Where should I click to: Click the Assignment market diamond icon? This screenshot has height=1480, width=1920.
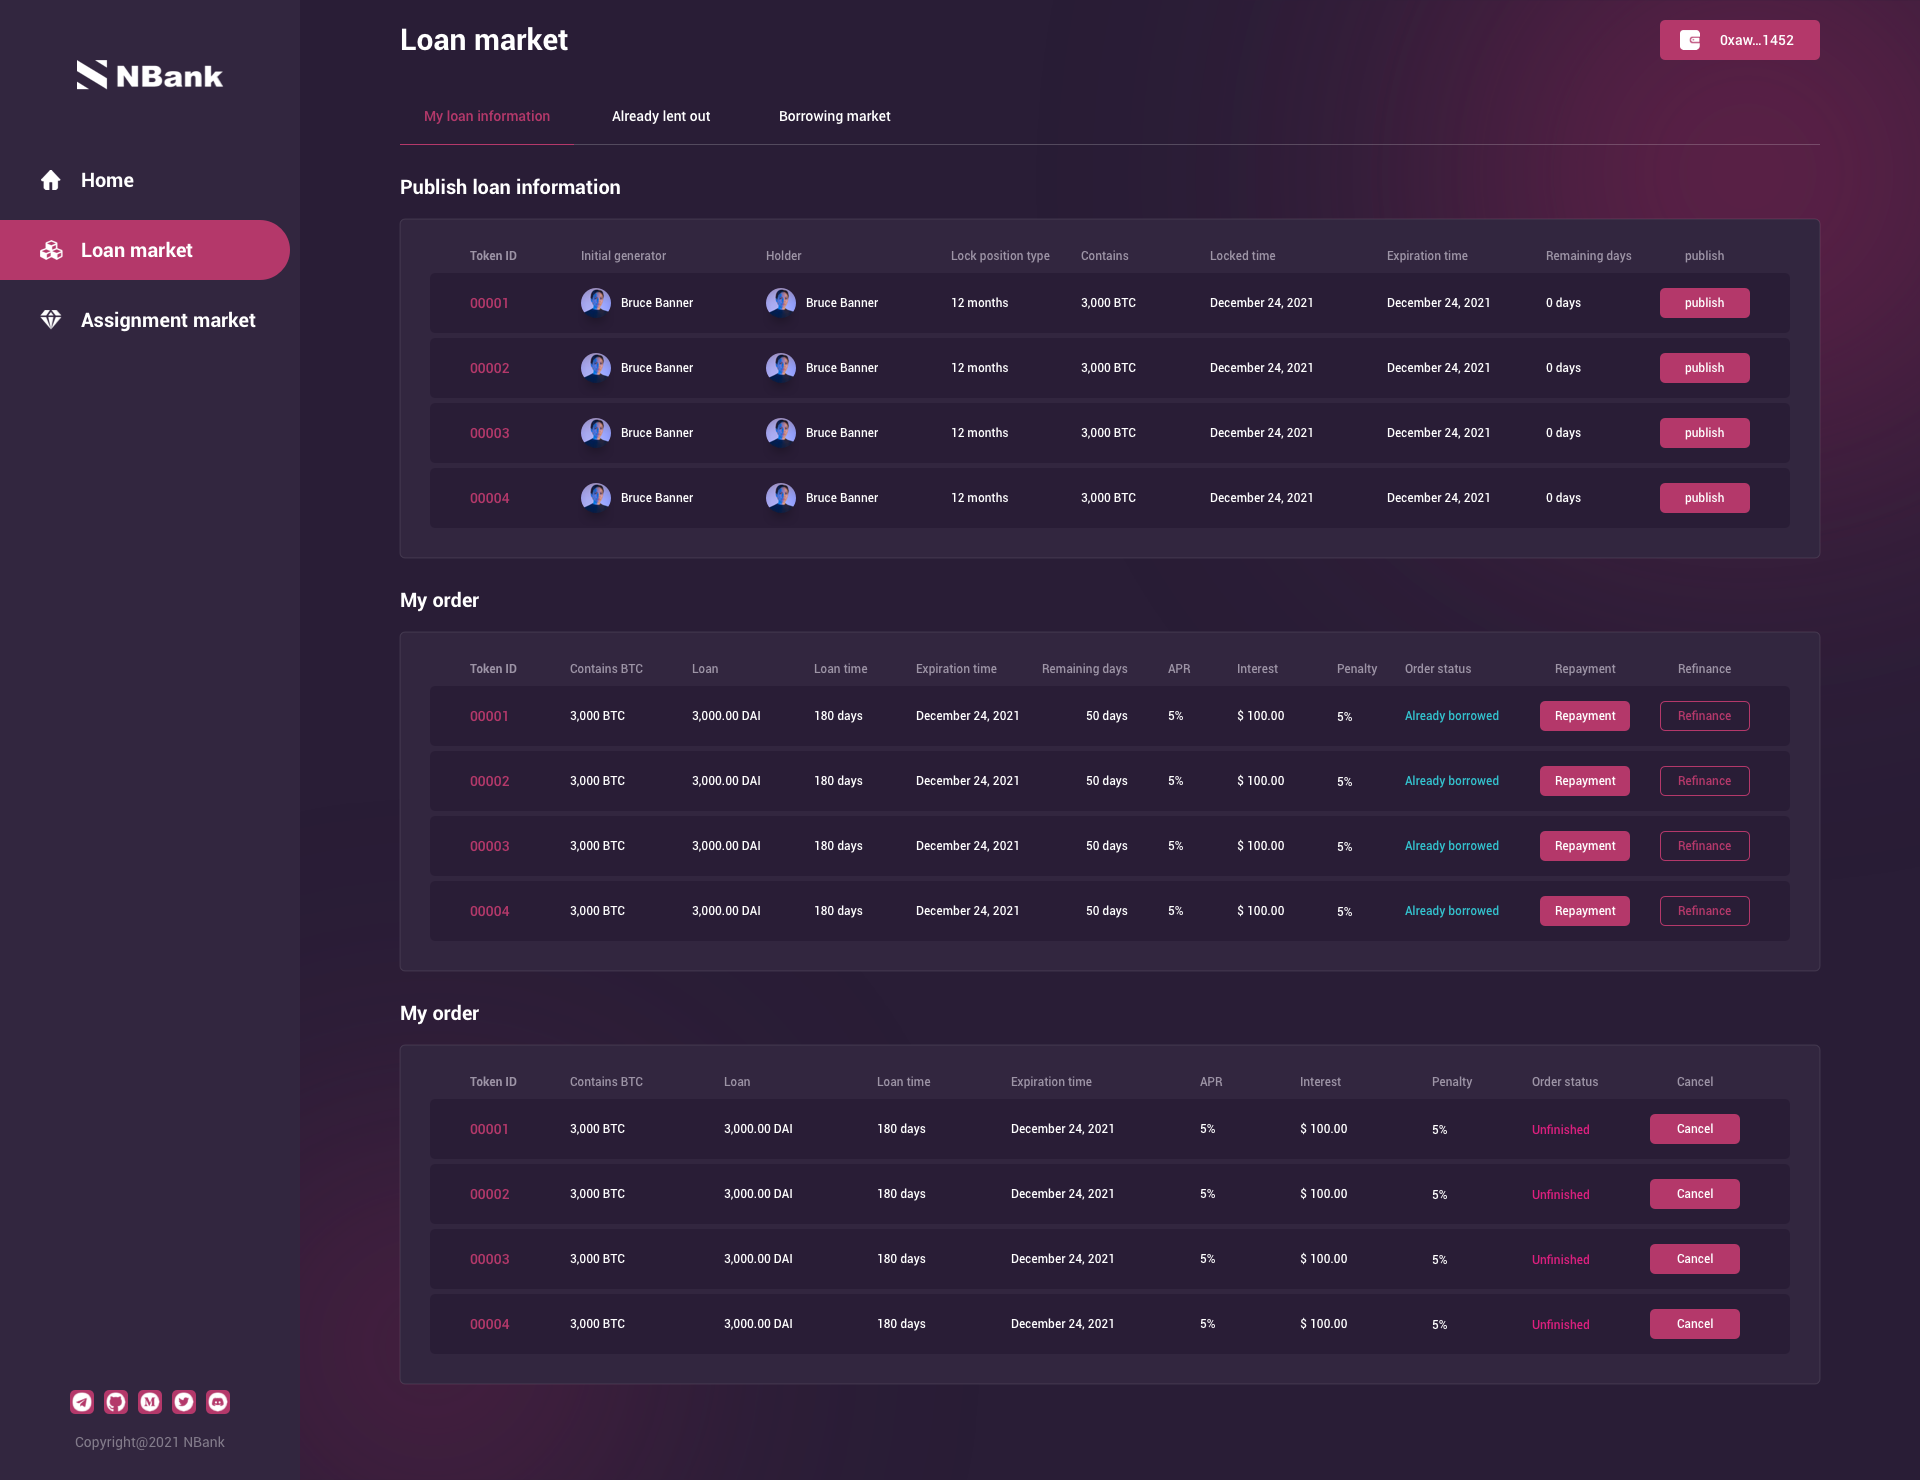point(51,320)
